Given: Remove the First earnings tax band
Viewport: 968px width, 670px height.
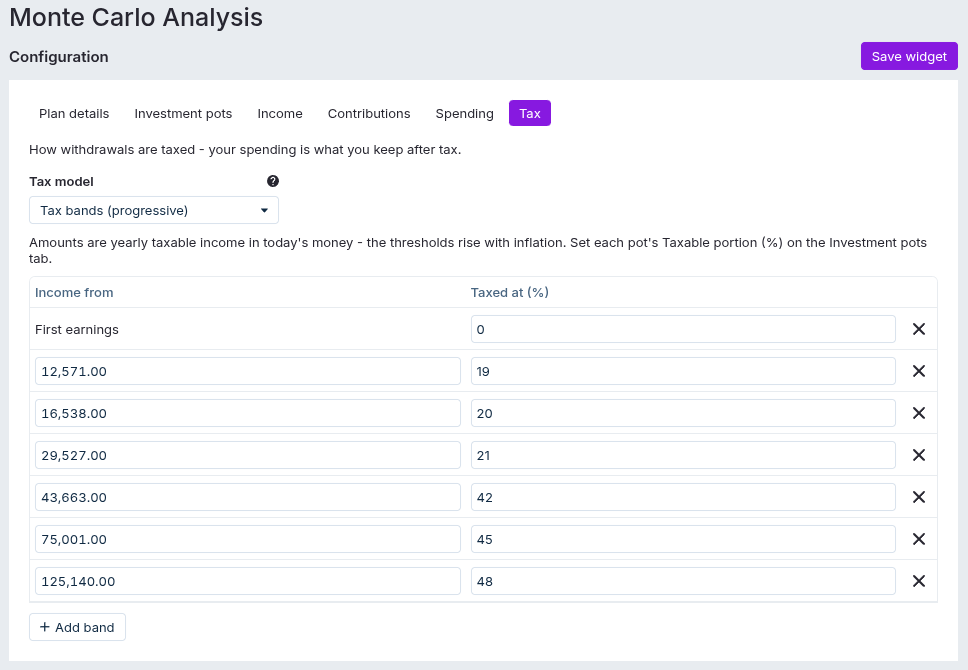Looking at the screenshot, I should click(919, 329).
